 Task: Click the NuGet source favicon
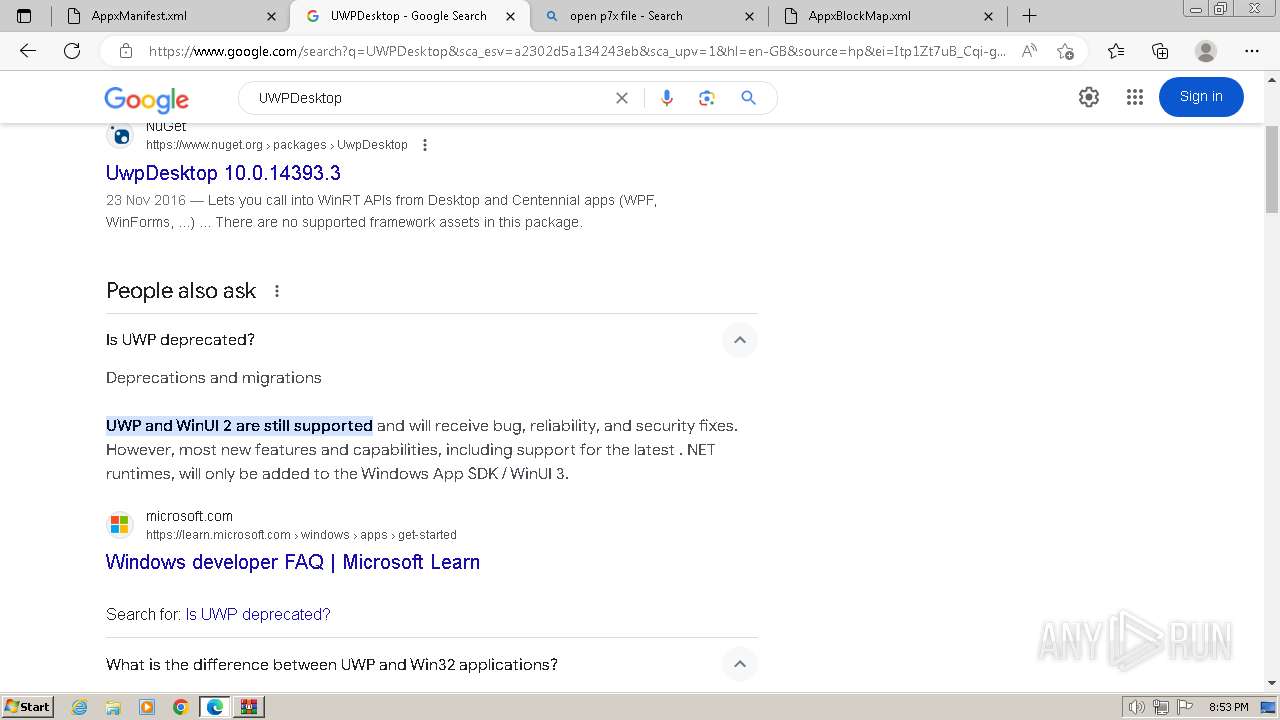120,135
